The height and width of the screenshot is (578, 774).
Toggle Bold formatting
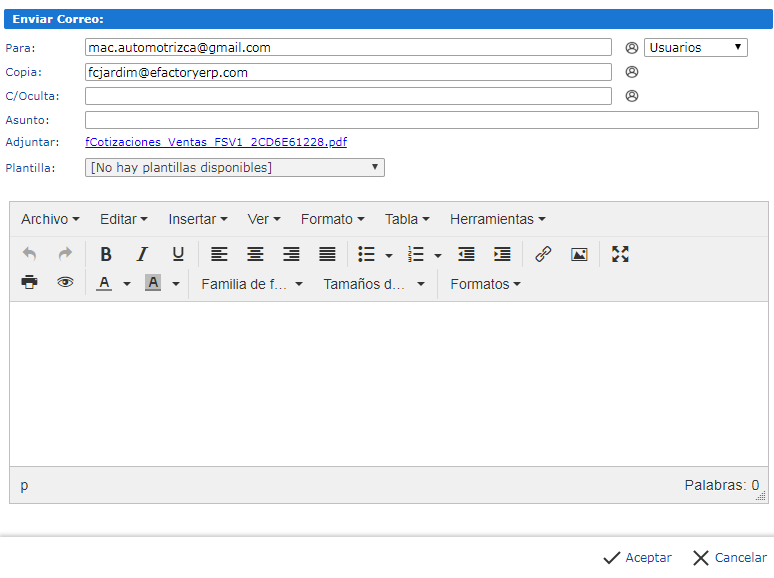click(x=106, y=254)
